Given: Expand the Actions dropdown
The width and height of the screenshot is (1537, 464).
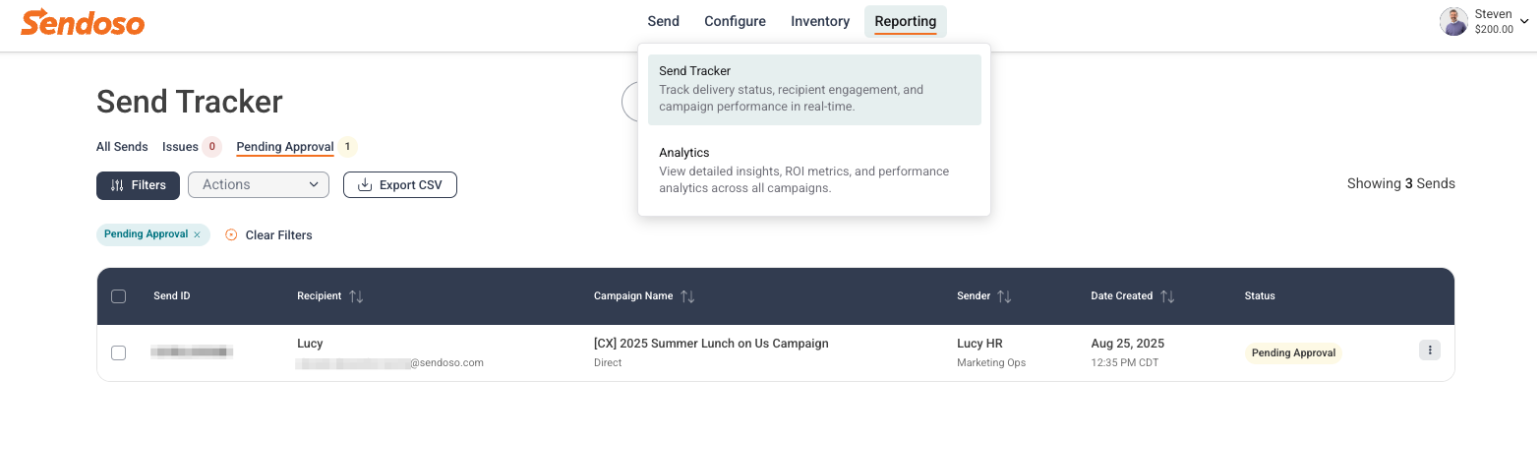Looking at the screenshot, I should coord(258,185).
